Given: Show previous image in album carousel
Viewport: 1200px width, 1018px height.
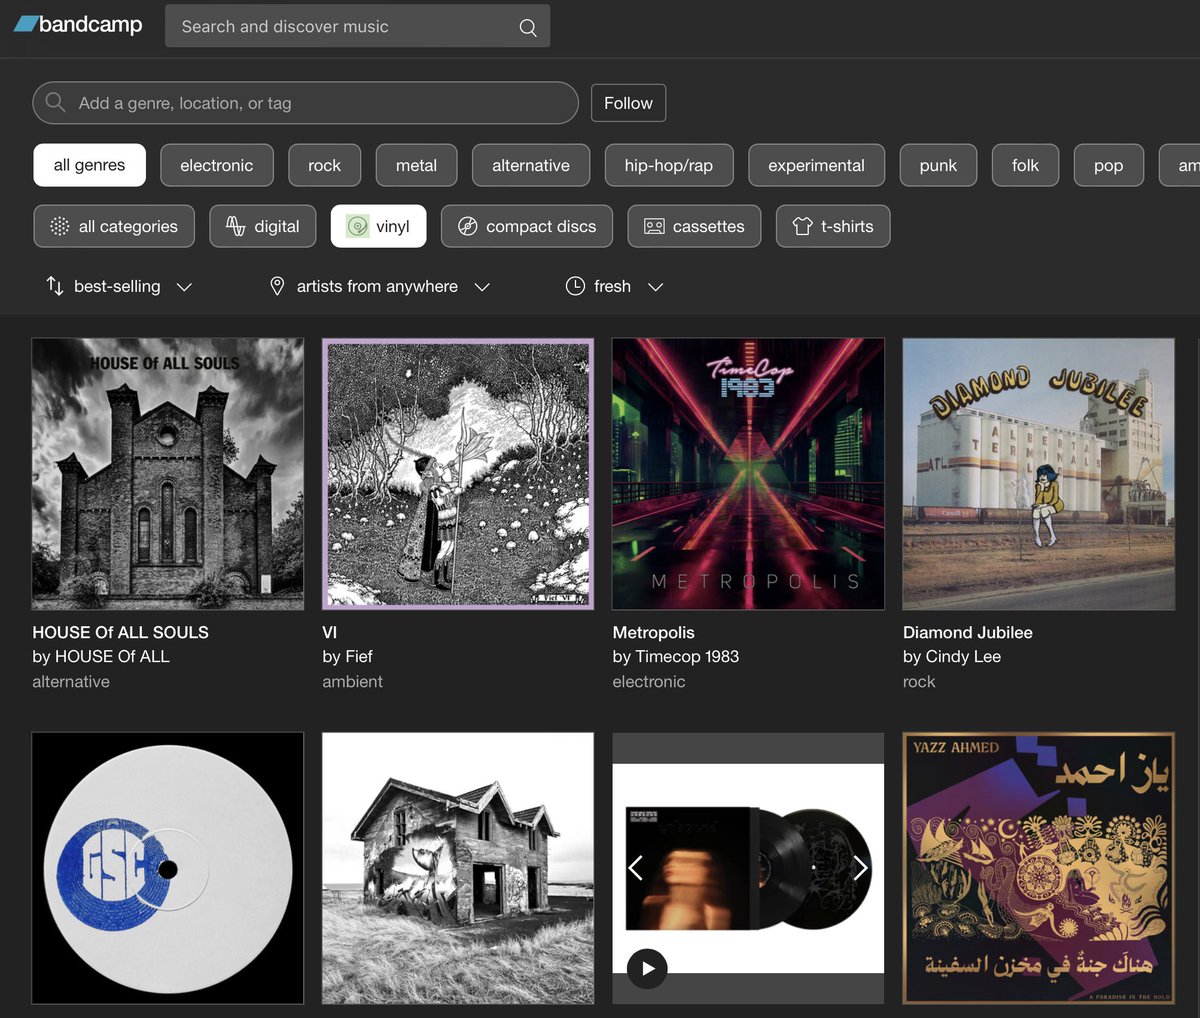Looking at the screenshot, I should (635, 868).
